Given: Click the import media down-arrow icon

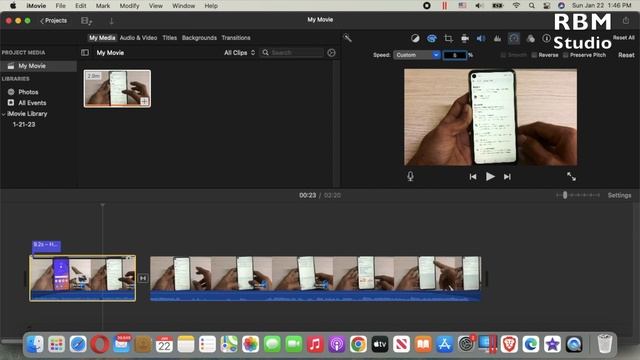Looking at the screenshot, I should pos(111,21).
